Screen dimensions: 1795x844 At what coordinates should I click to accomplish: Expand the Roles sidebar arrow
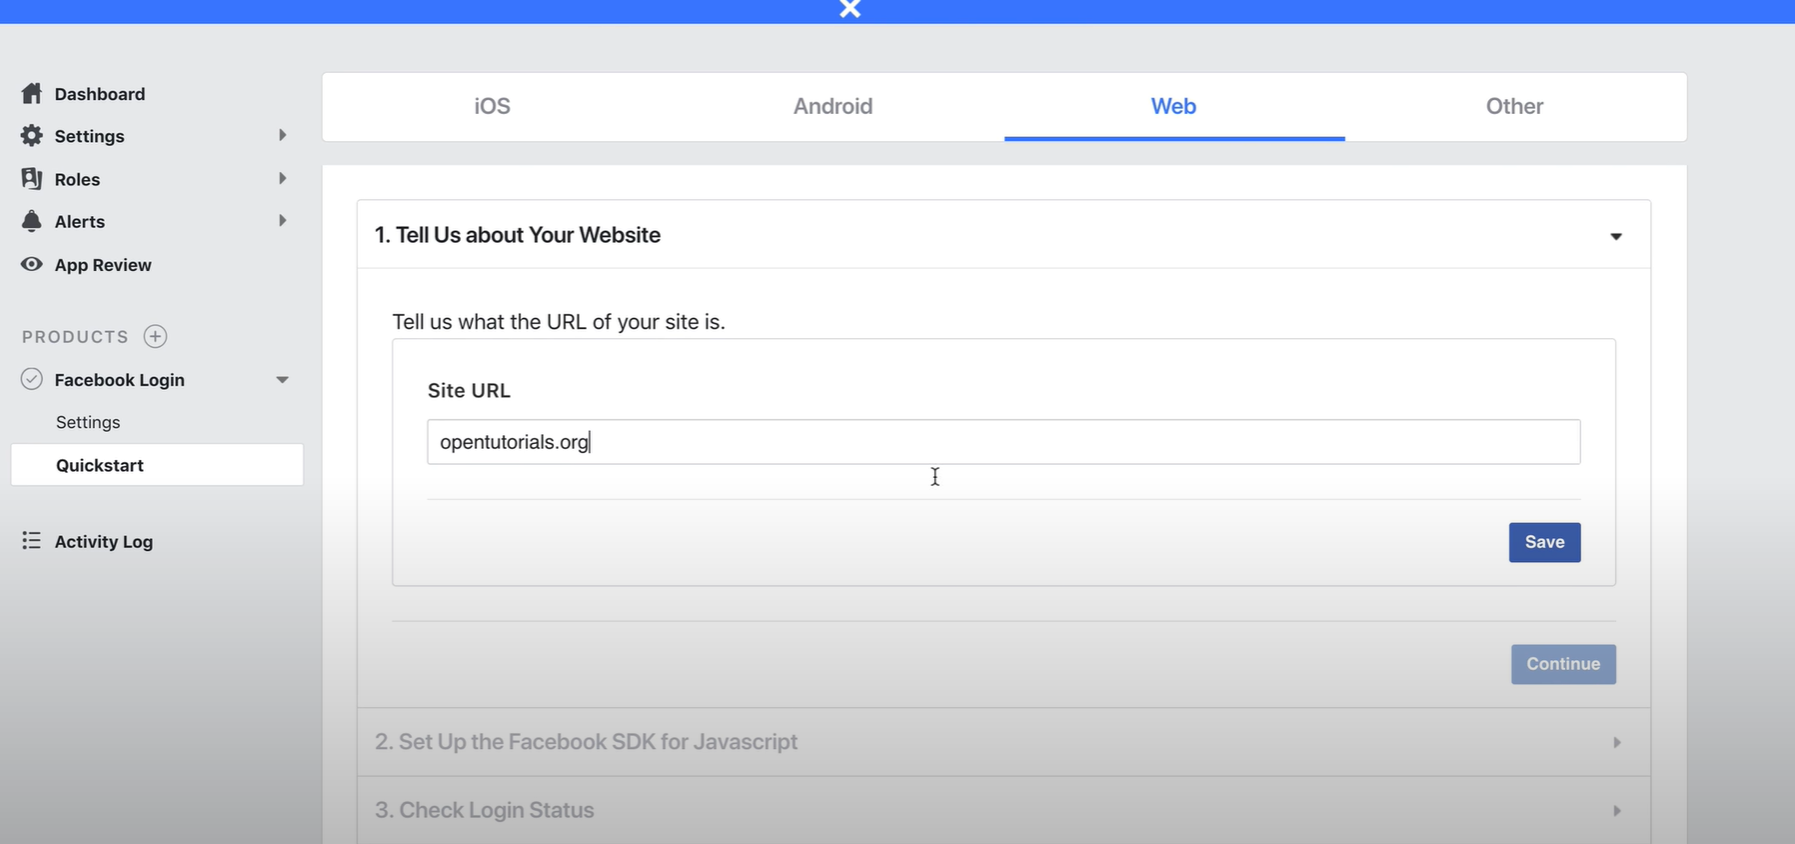(282, 178)
